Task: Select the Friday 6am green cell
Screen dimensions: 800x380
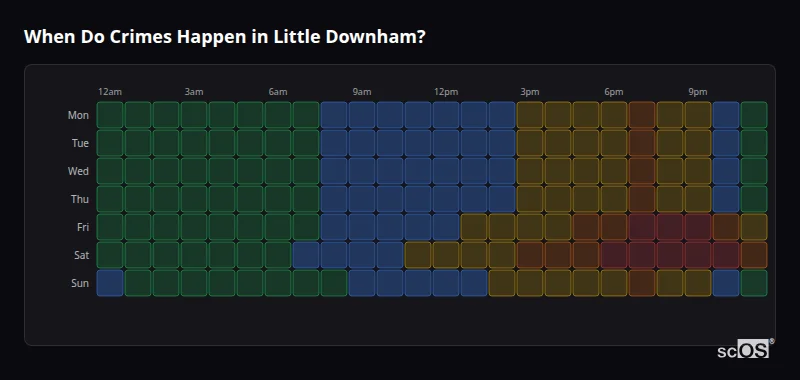Action: click(x=278, y=227)
